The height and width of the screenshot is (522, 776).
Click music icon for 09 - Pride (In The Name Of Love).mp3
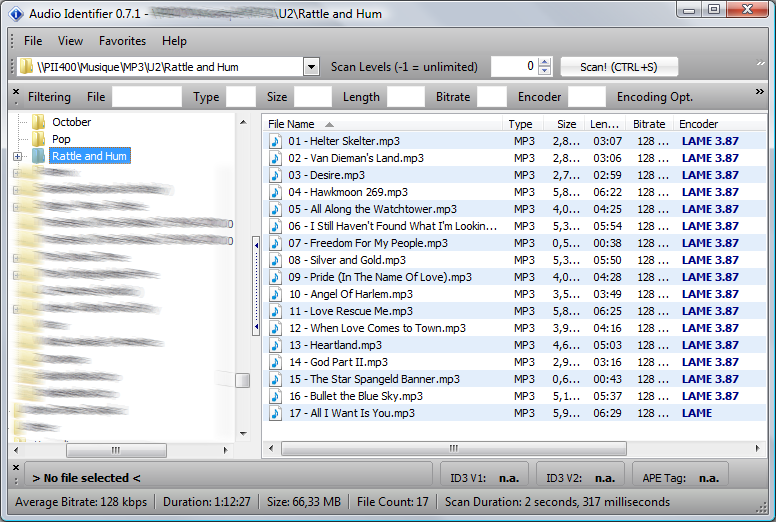[275, 277]
